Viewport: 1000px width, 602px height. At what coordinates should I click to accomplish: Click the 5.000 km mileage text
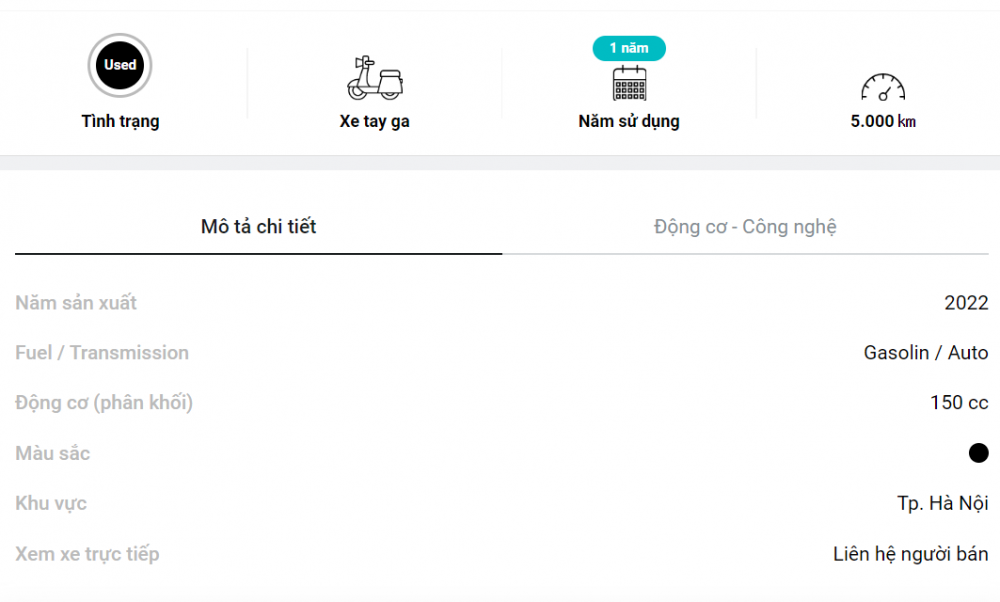[883, 121]
